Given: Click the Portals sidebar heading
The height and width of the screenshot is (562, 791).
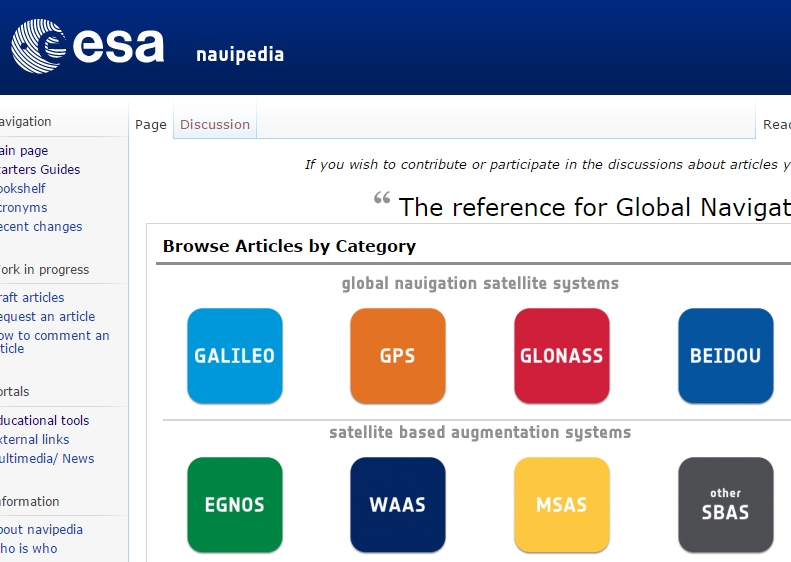Looking at the screenshot, I should [14, 391].
